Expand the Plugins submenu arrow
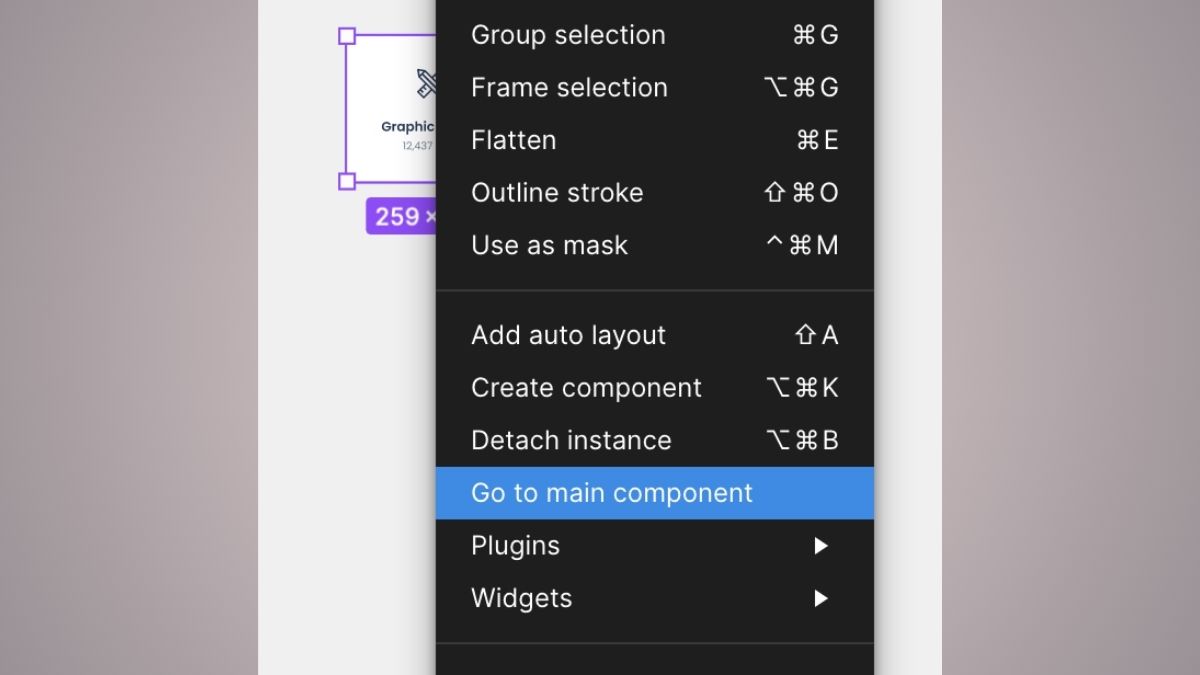This screenshot has height=675, width=1200. coord(822,545)
